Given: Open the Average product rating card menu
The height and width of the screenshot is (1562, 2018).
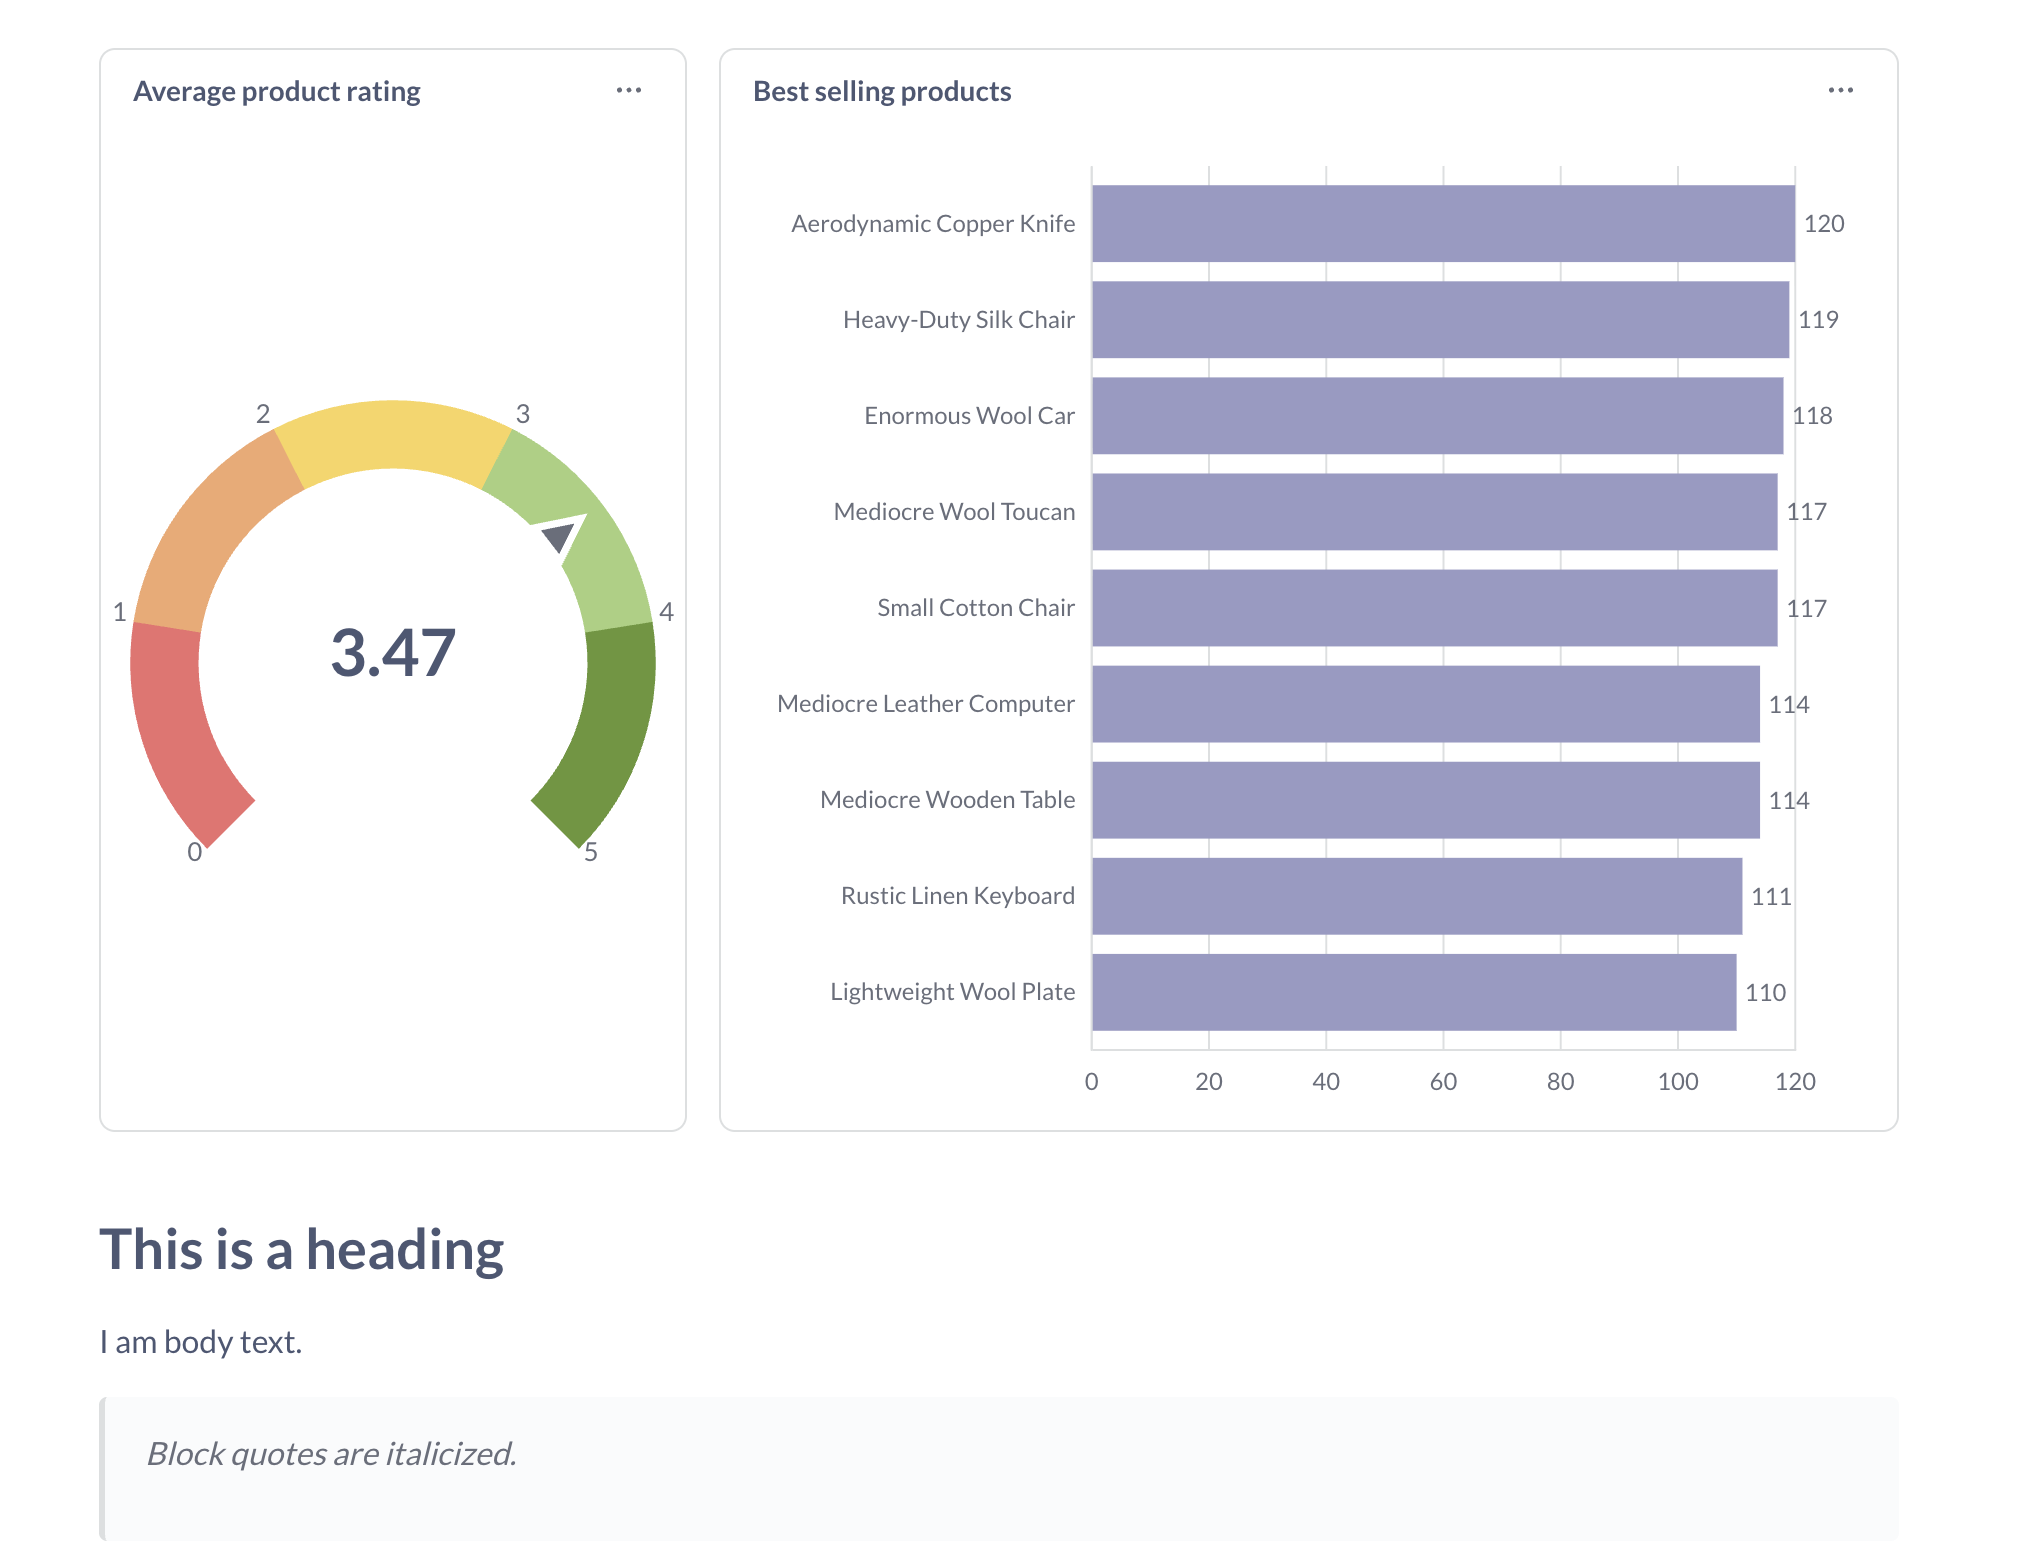Looking at the screenshot, I should [x=628, y=91].
